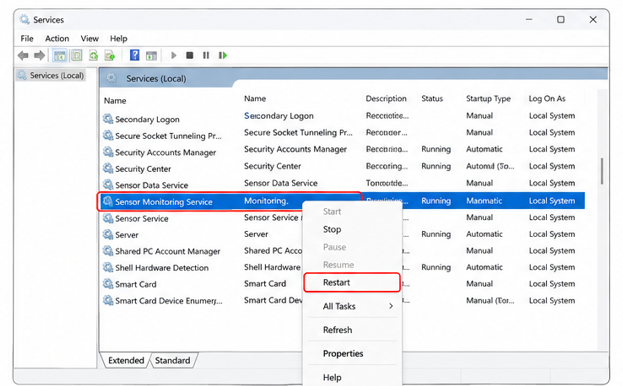623x386 pixels.
Task: Choose Restart from the context menu
Action: (352, 282)
